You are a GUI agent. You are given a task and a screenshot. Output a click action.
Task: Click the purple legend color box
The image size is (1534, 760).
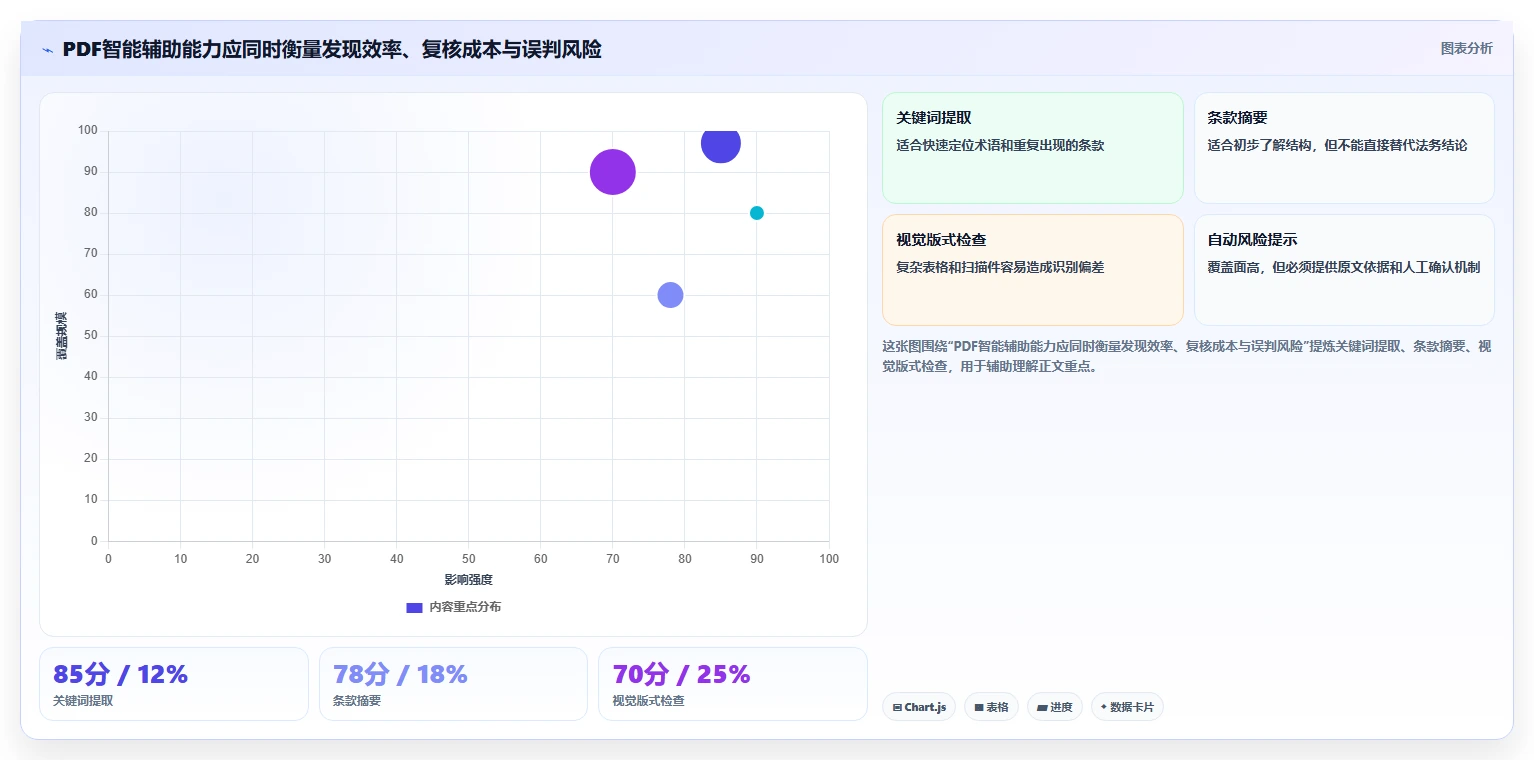tap(414, 608)
